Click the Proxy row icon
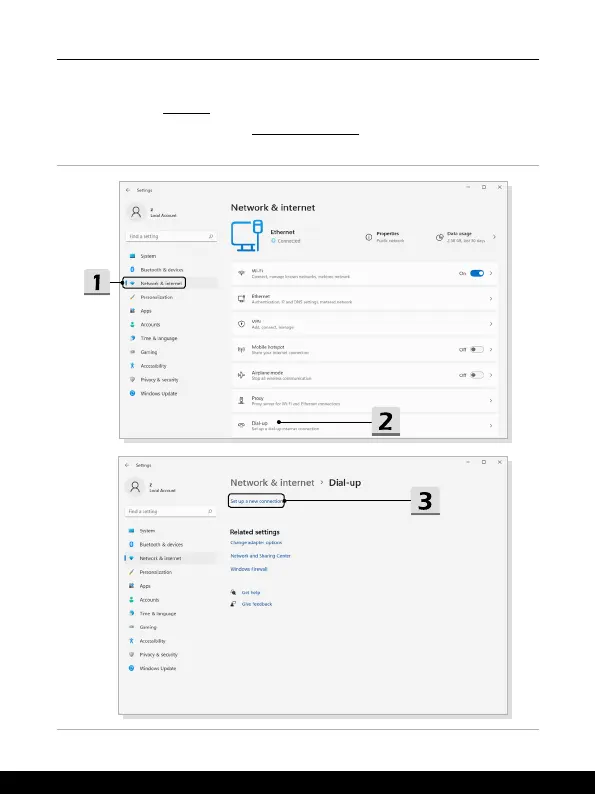The image size is (595, 794). coord(242,401)
